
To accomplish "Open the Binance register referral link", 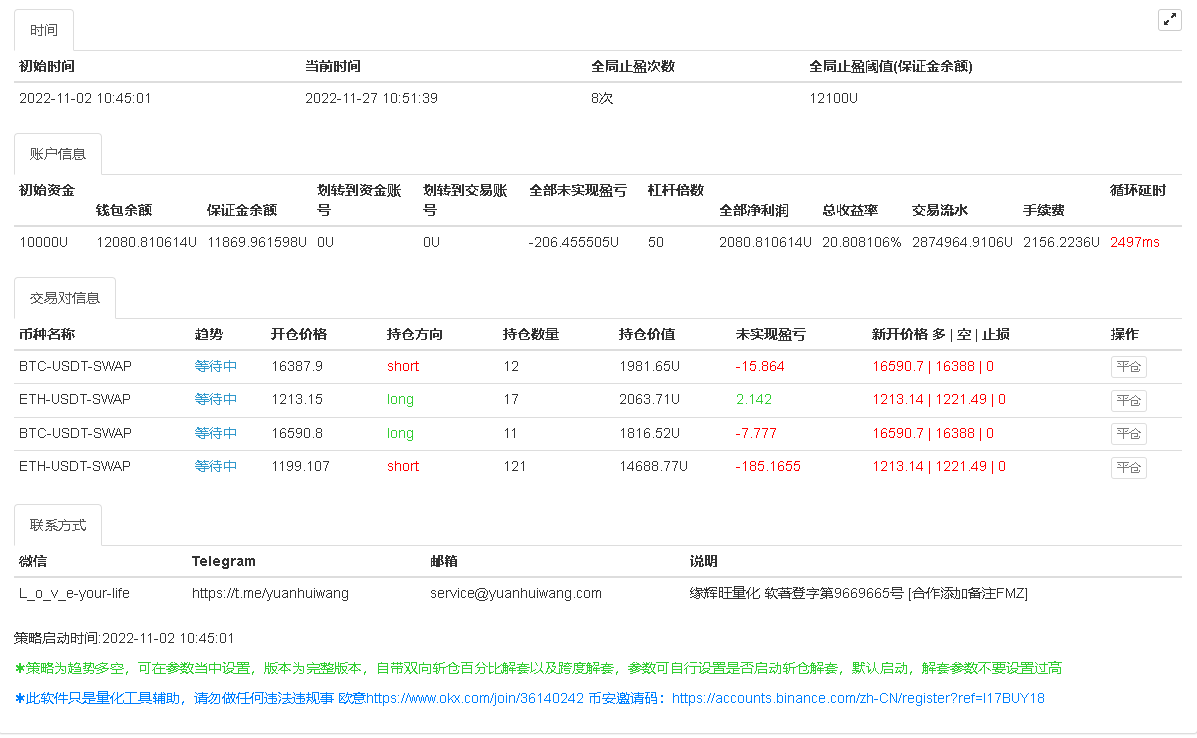I will tap(858, 699).
